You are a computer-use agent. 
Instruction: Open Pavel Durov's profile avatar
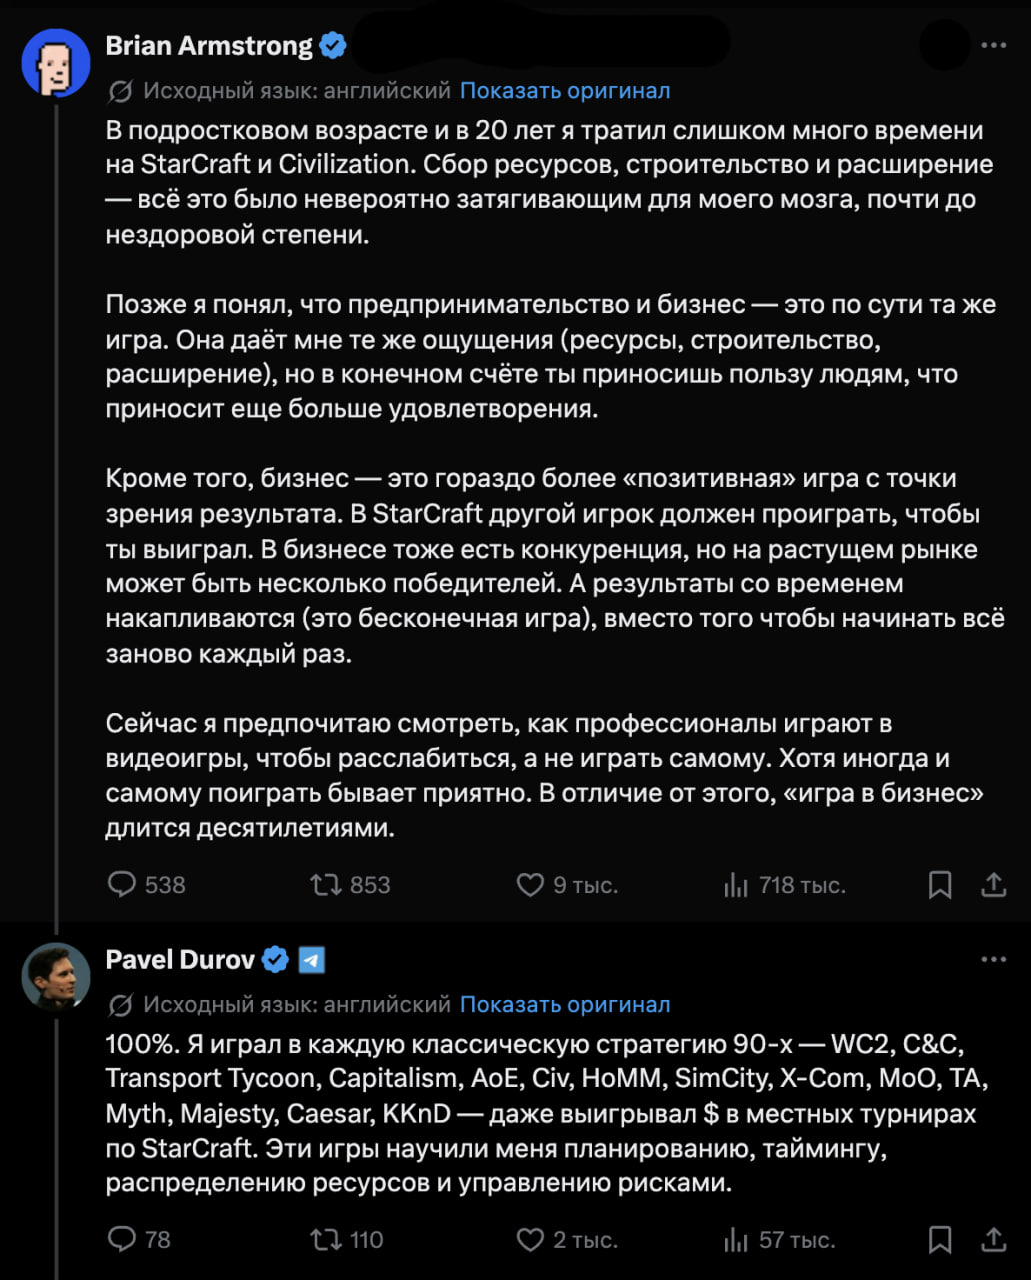(56, 976)
